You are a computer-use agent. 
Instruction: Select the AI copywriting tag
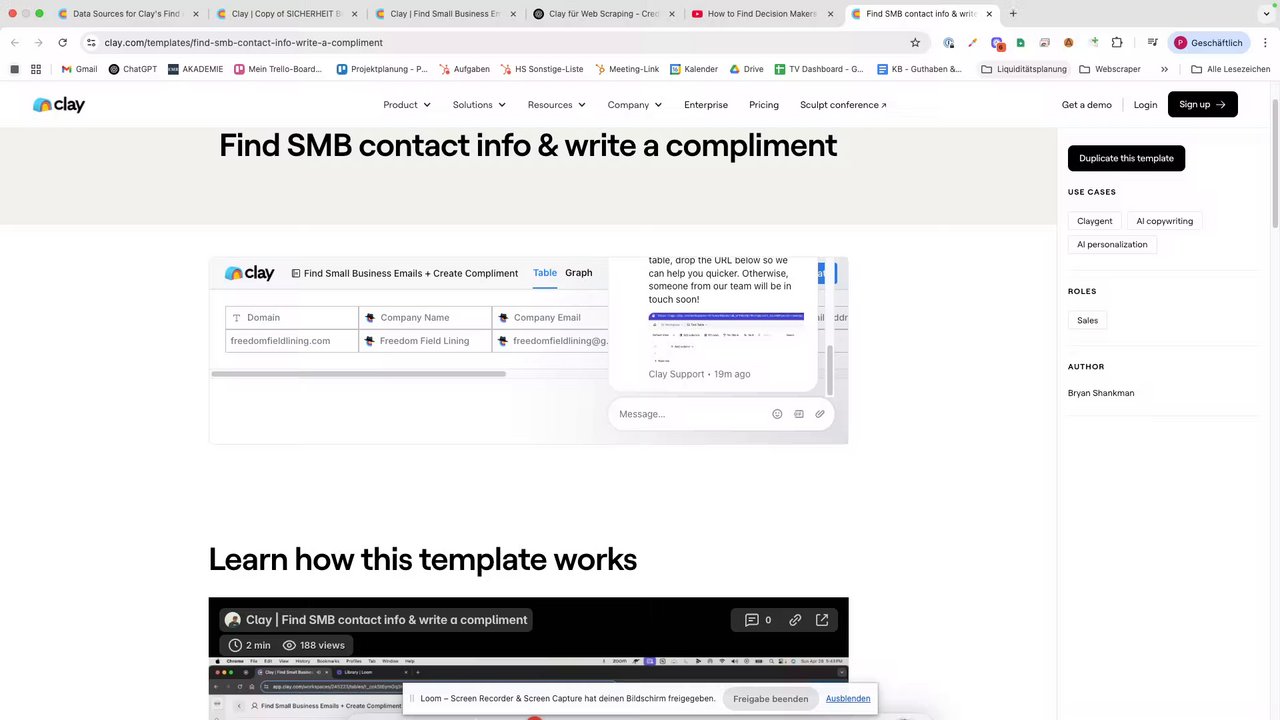[x=1164, y=221]
